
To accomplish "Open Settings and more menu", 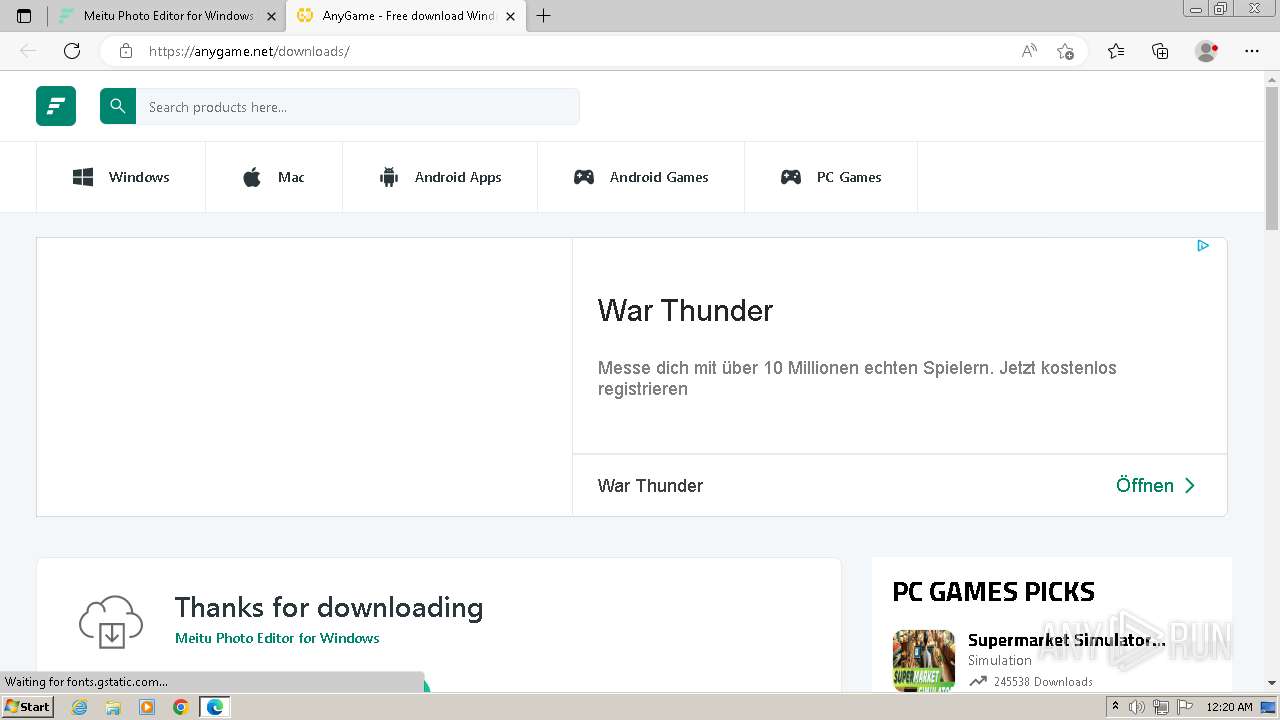I will [1252, 51].
